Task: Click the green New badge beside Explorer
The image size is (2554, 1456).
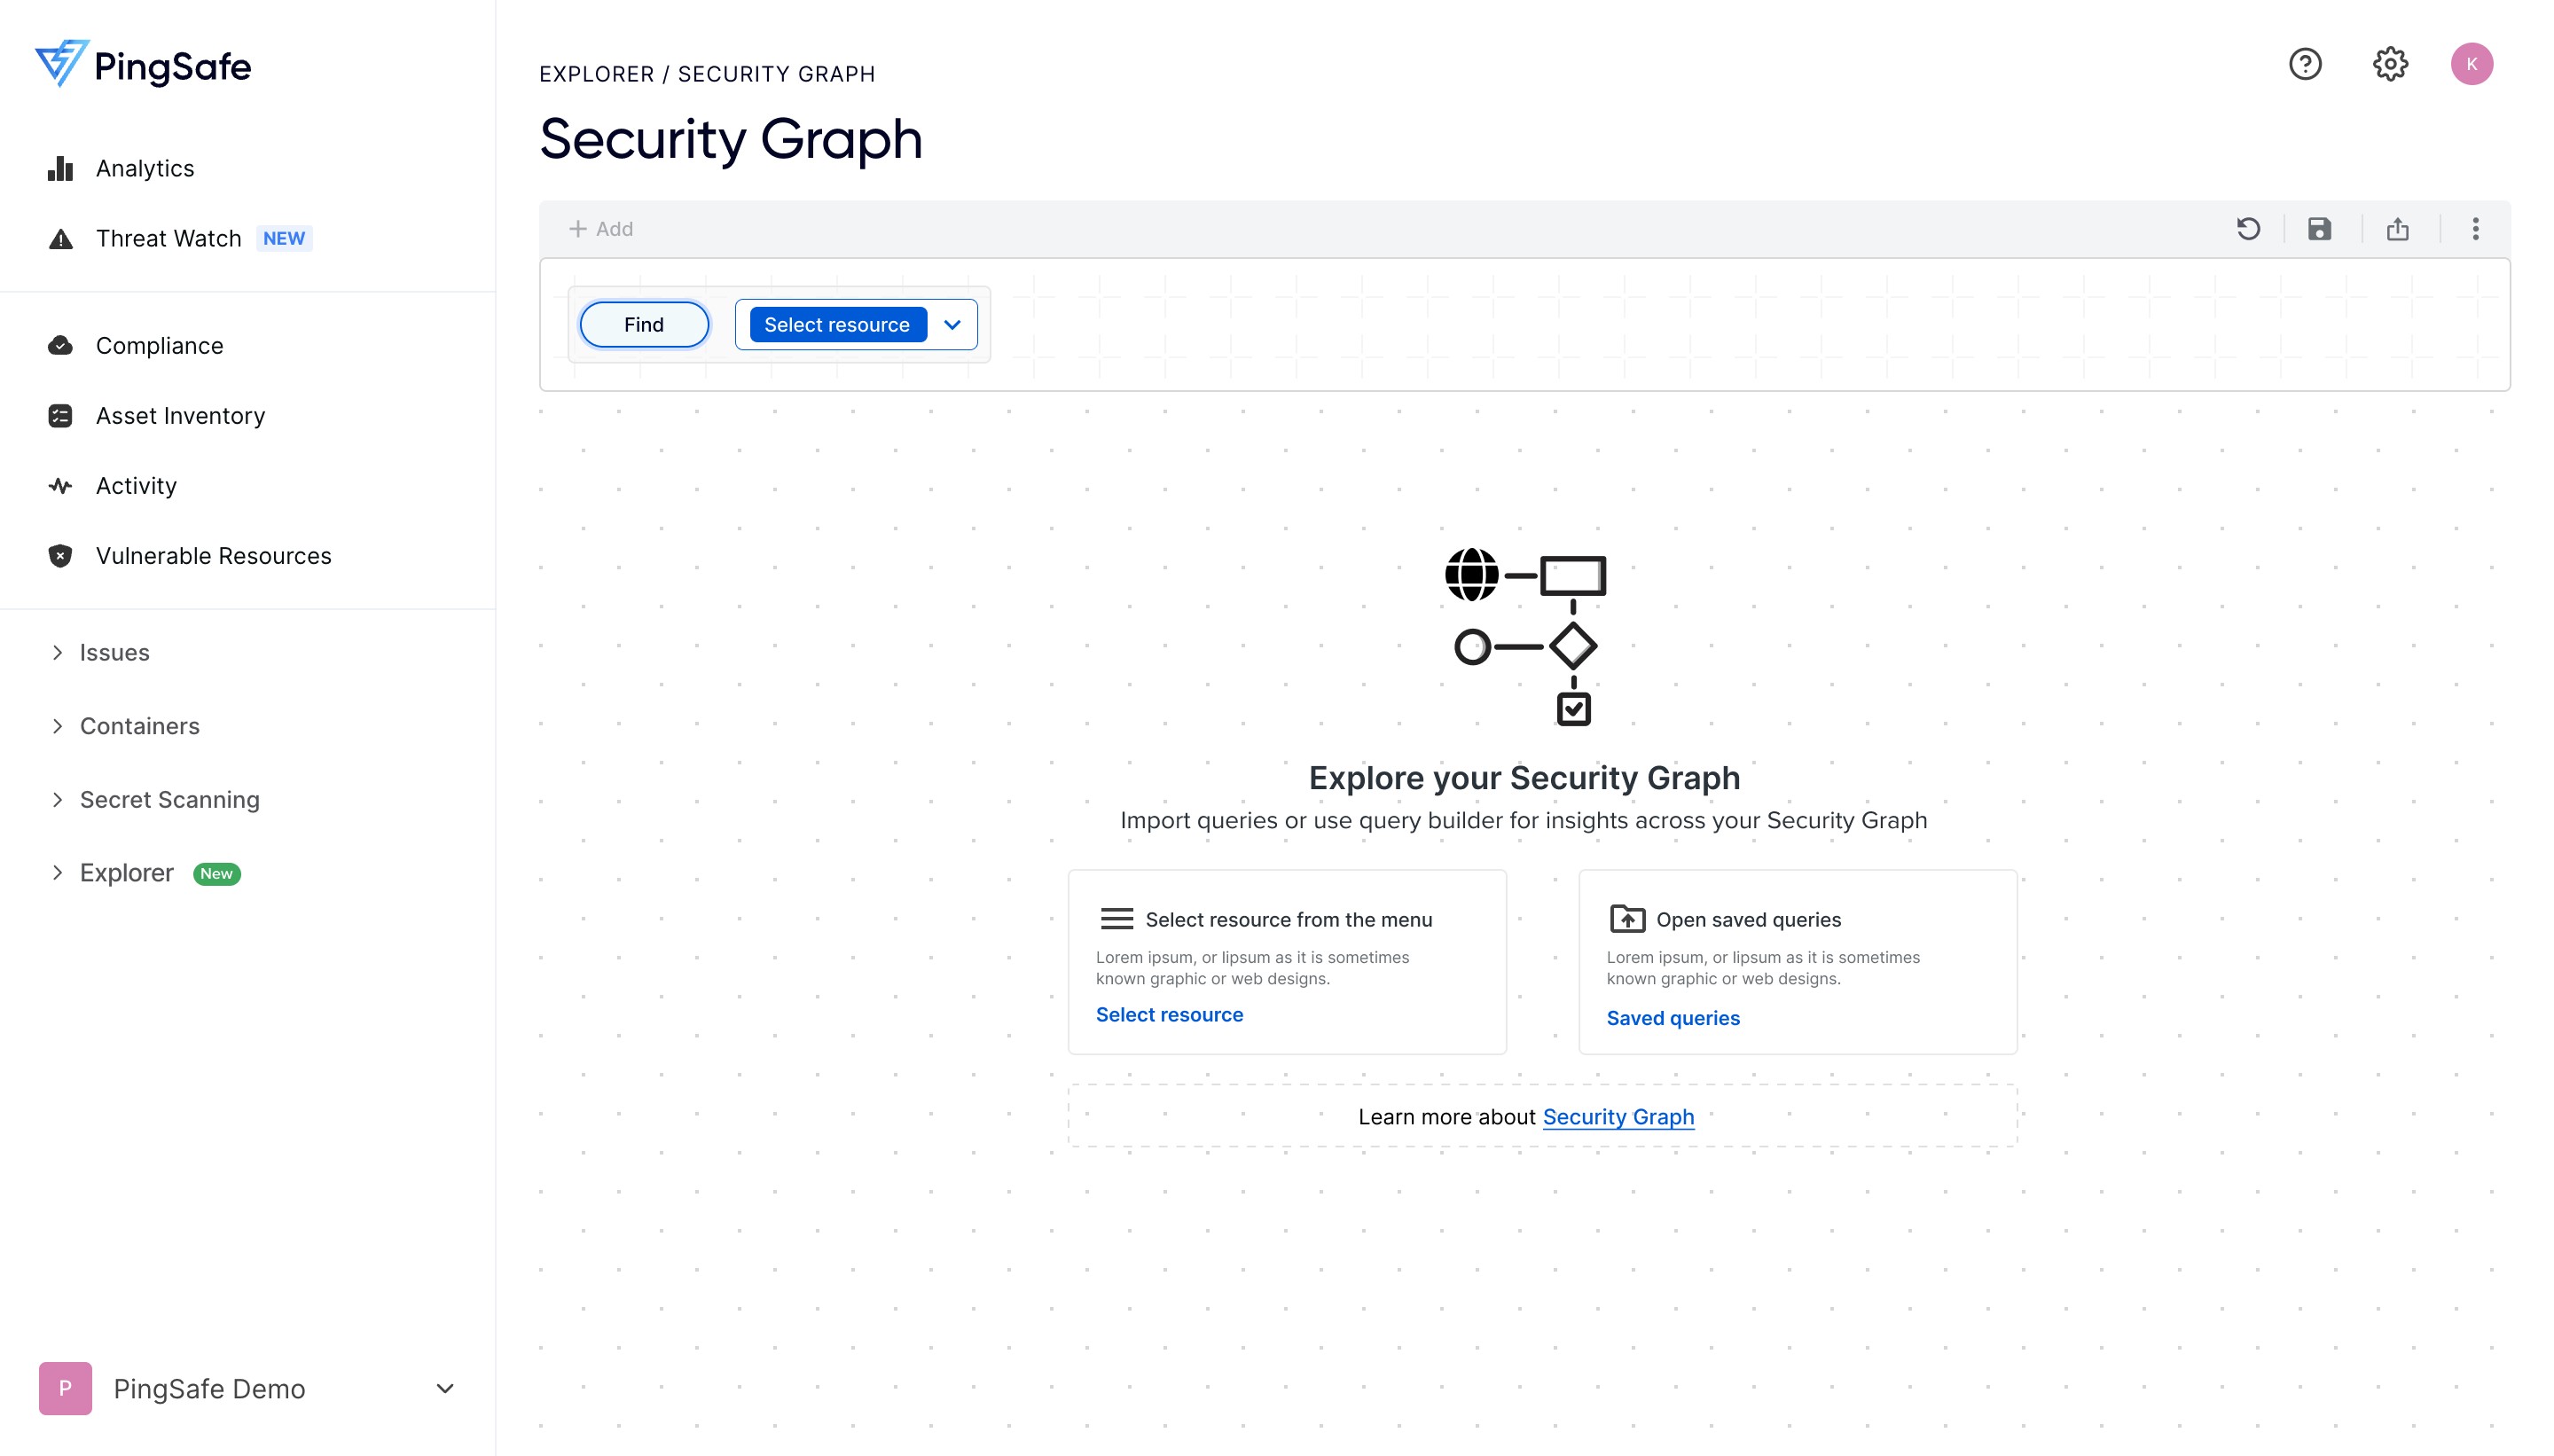Action: pyautogui.click(x=216, y=873)
